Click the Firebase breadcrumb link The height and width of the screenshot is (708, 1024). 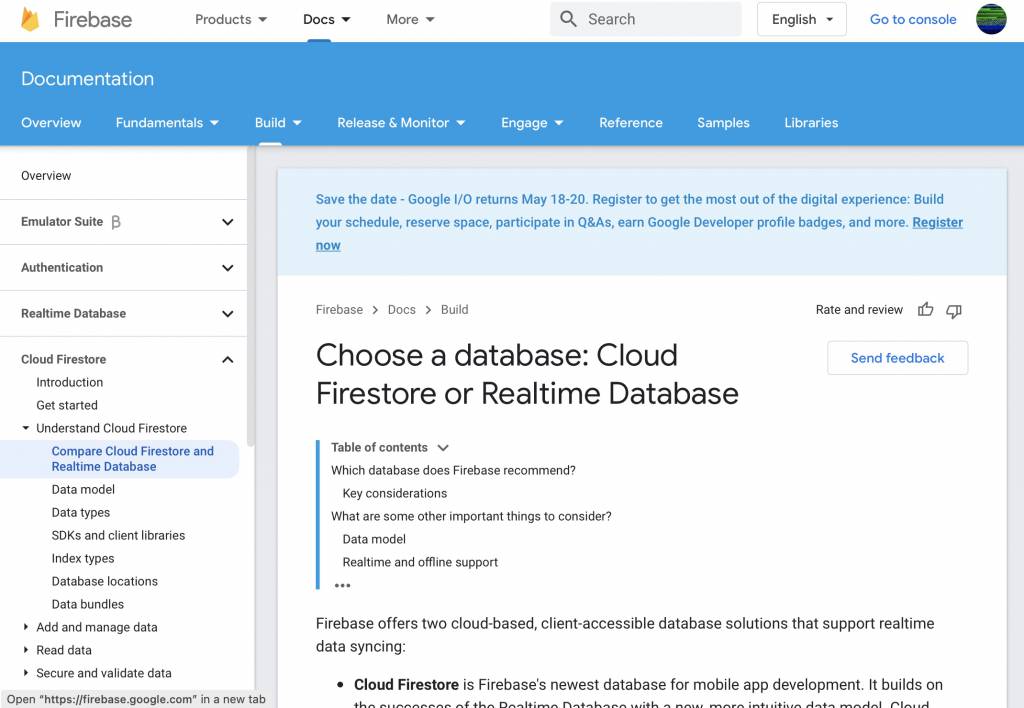tap(339, 310)
